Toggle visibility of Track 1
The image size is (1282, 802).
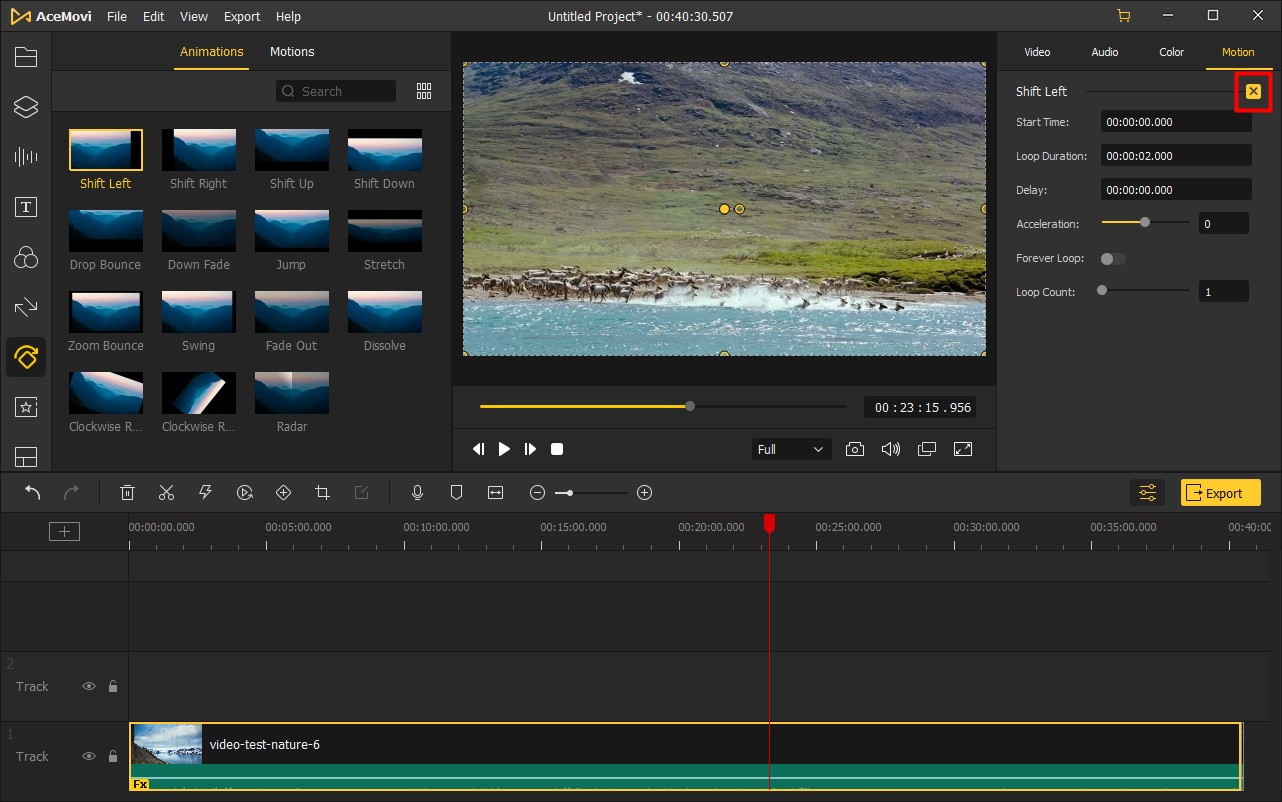[89, 756]
